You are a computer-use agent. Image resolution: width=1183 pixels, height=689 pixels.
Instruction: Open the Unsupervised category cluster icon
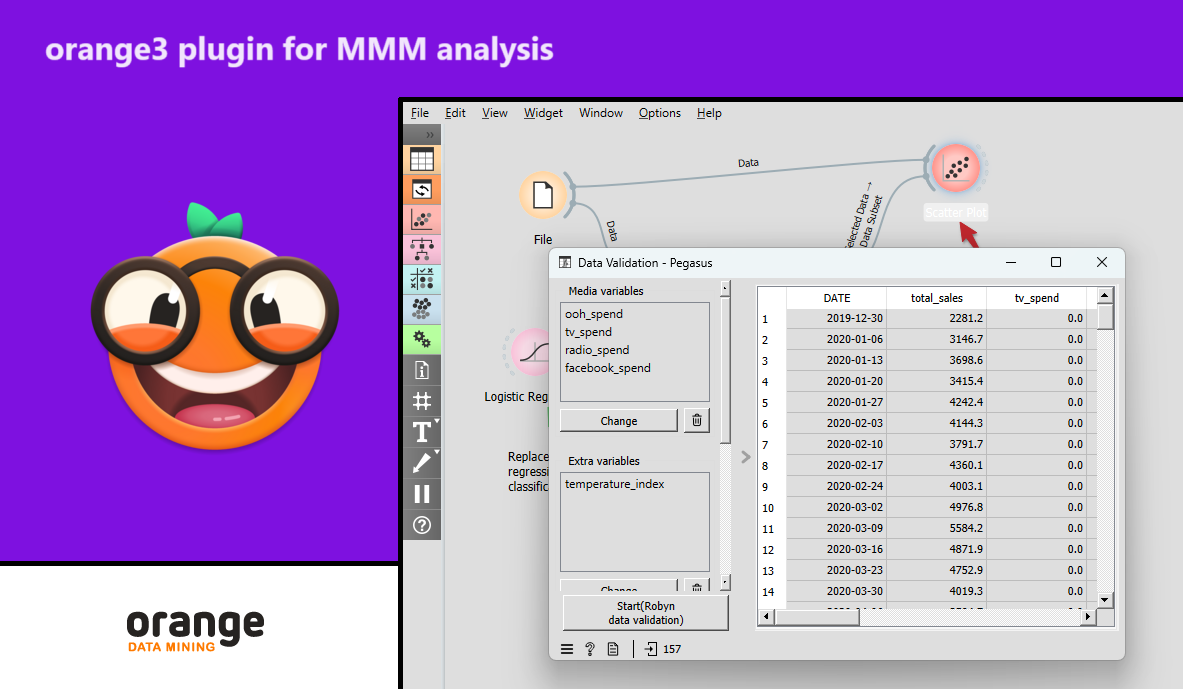click(x=422, y=309)
